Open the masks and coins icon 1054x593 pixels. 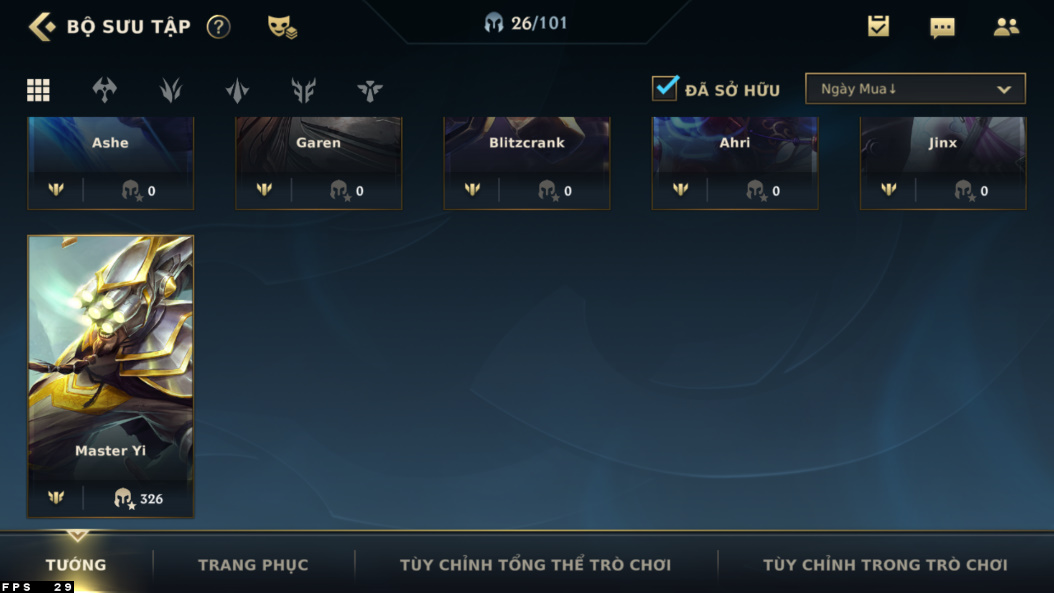pyautogui.click(x=282, y=27)
